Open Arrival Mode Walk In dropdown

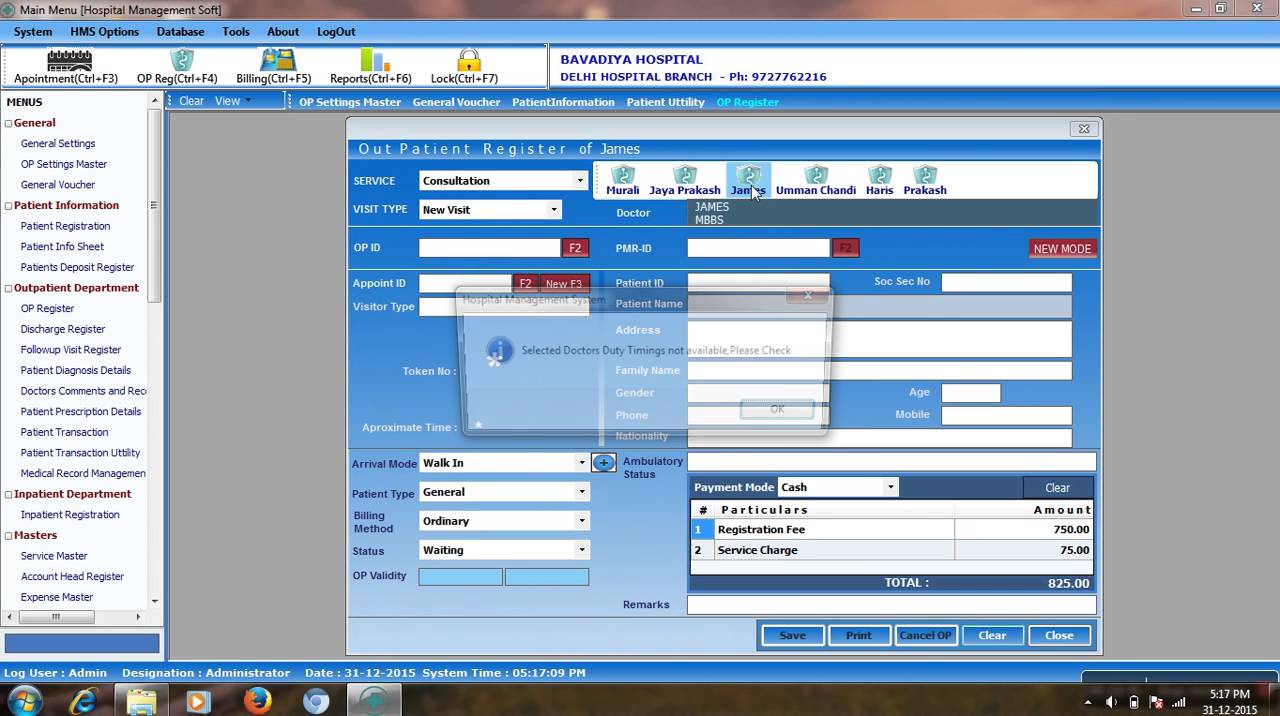582,463
